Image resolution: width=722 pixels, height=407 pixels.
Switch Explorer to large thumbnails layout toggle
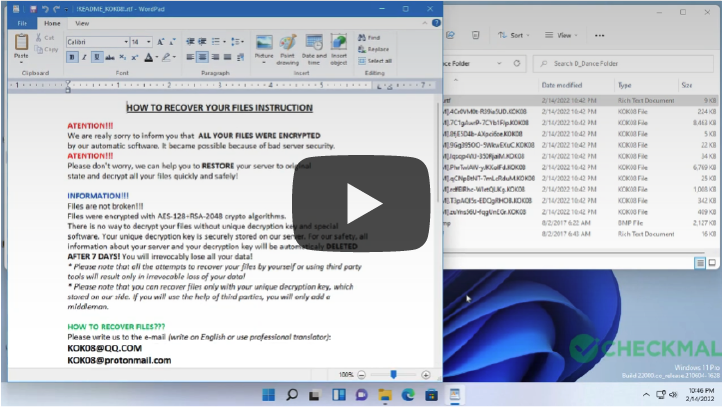point(712,263)
